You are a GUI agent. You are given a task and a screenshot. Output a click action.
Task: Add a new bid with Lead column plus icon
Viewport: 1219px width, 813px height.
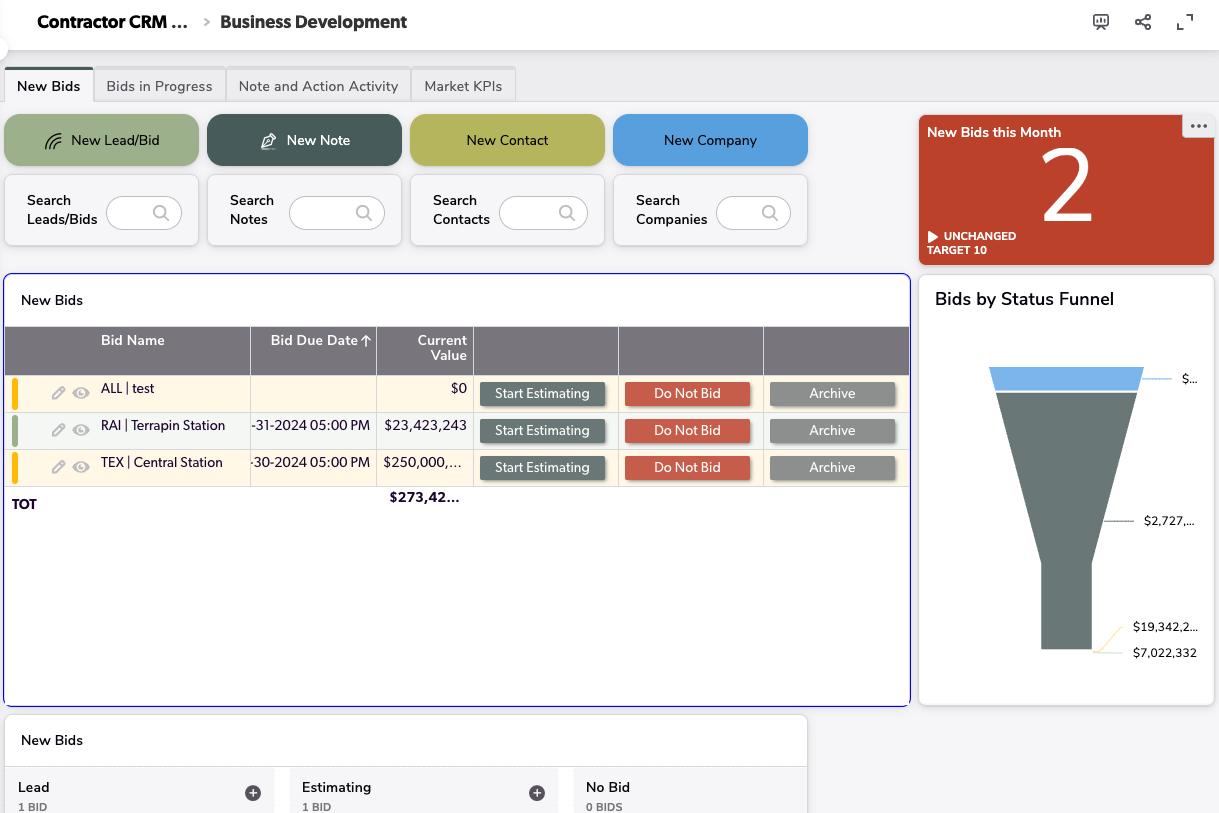point(253,792)
